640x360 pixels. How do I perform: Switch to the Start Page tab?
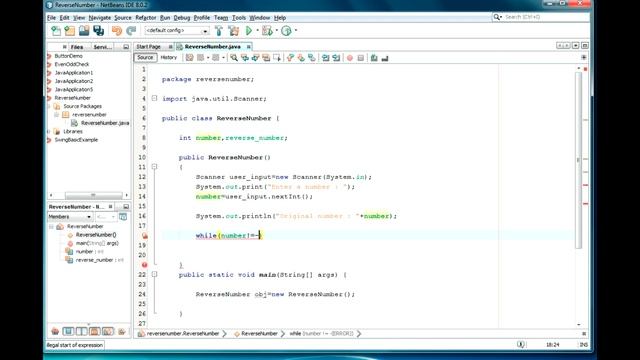[149, 47]
